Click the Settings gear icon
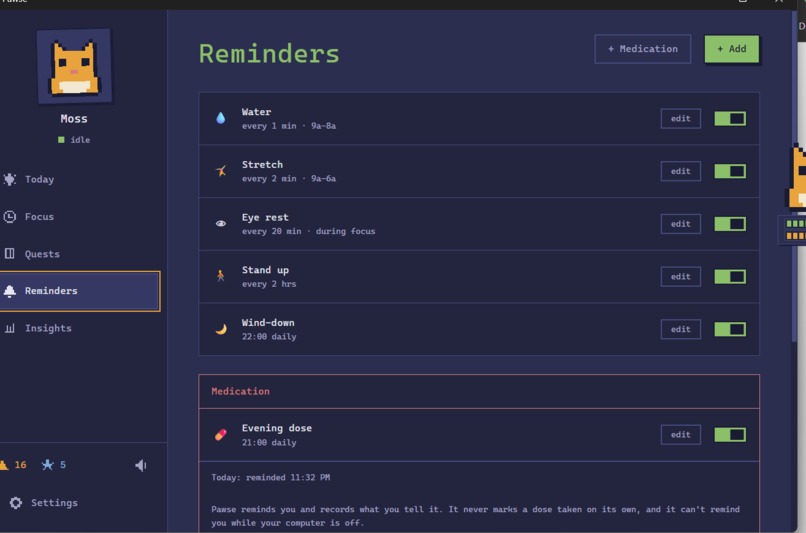 [16, 503]
